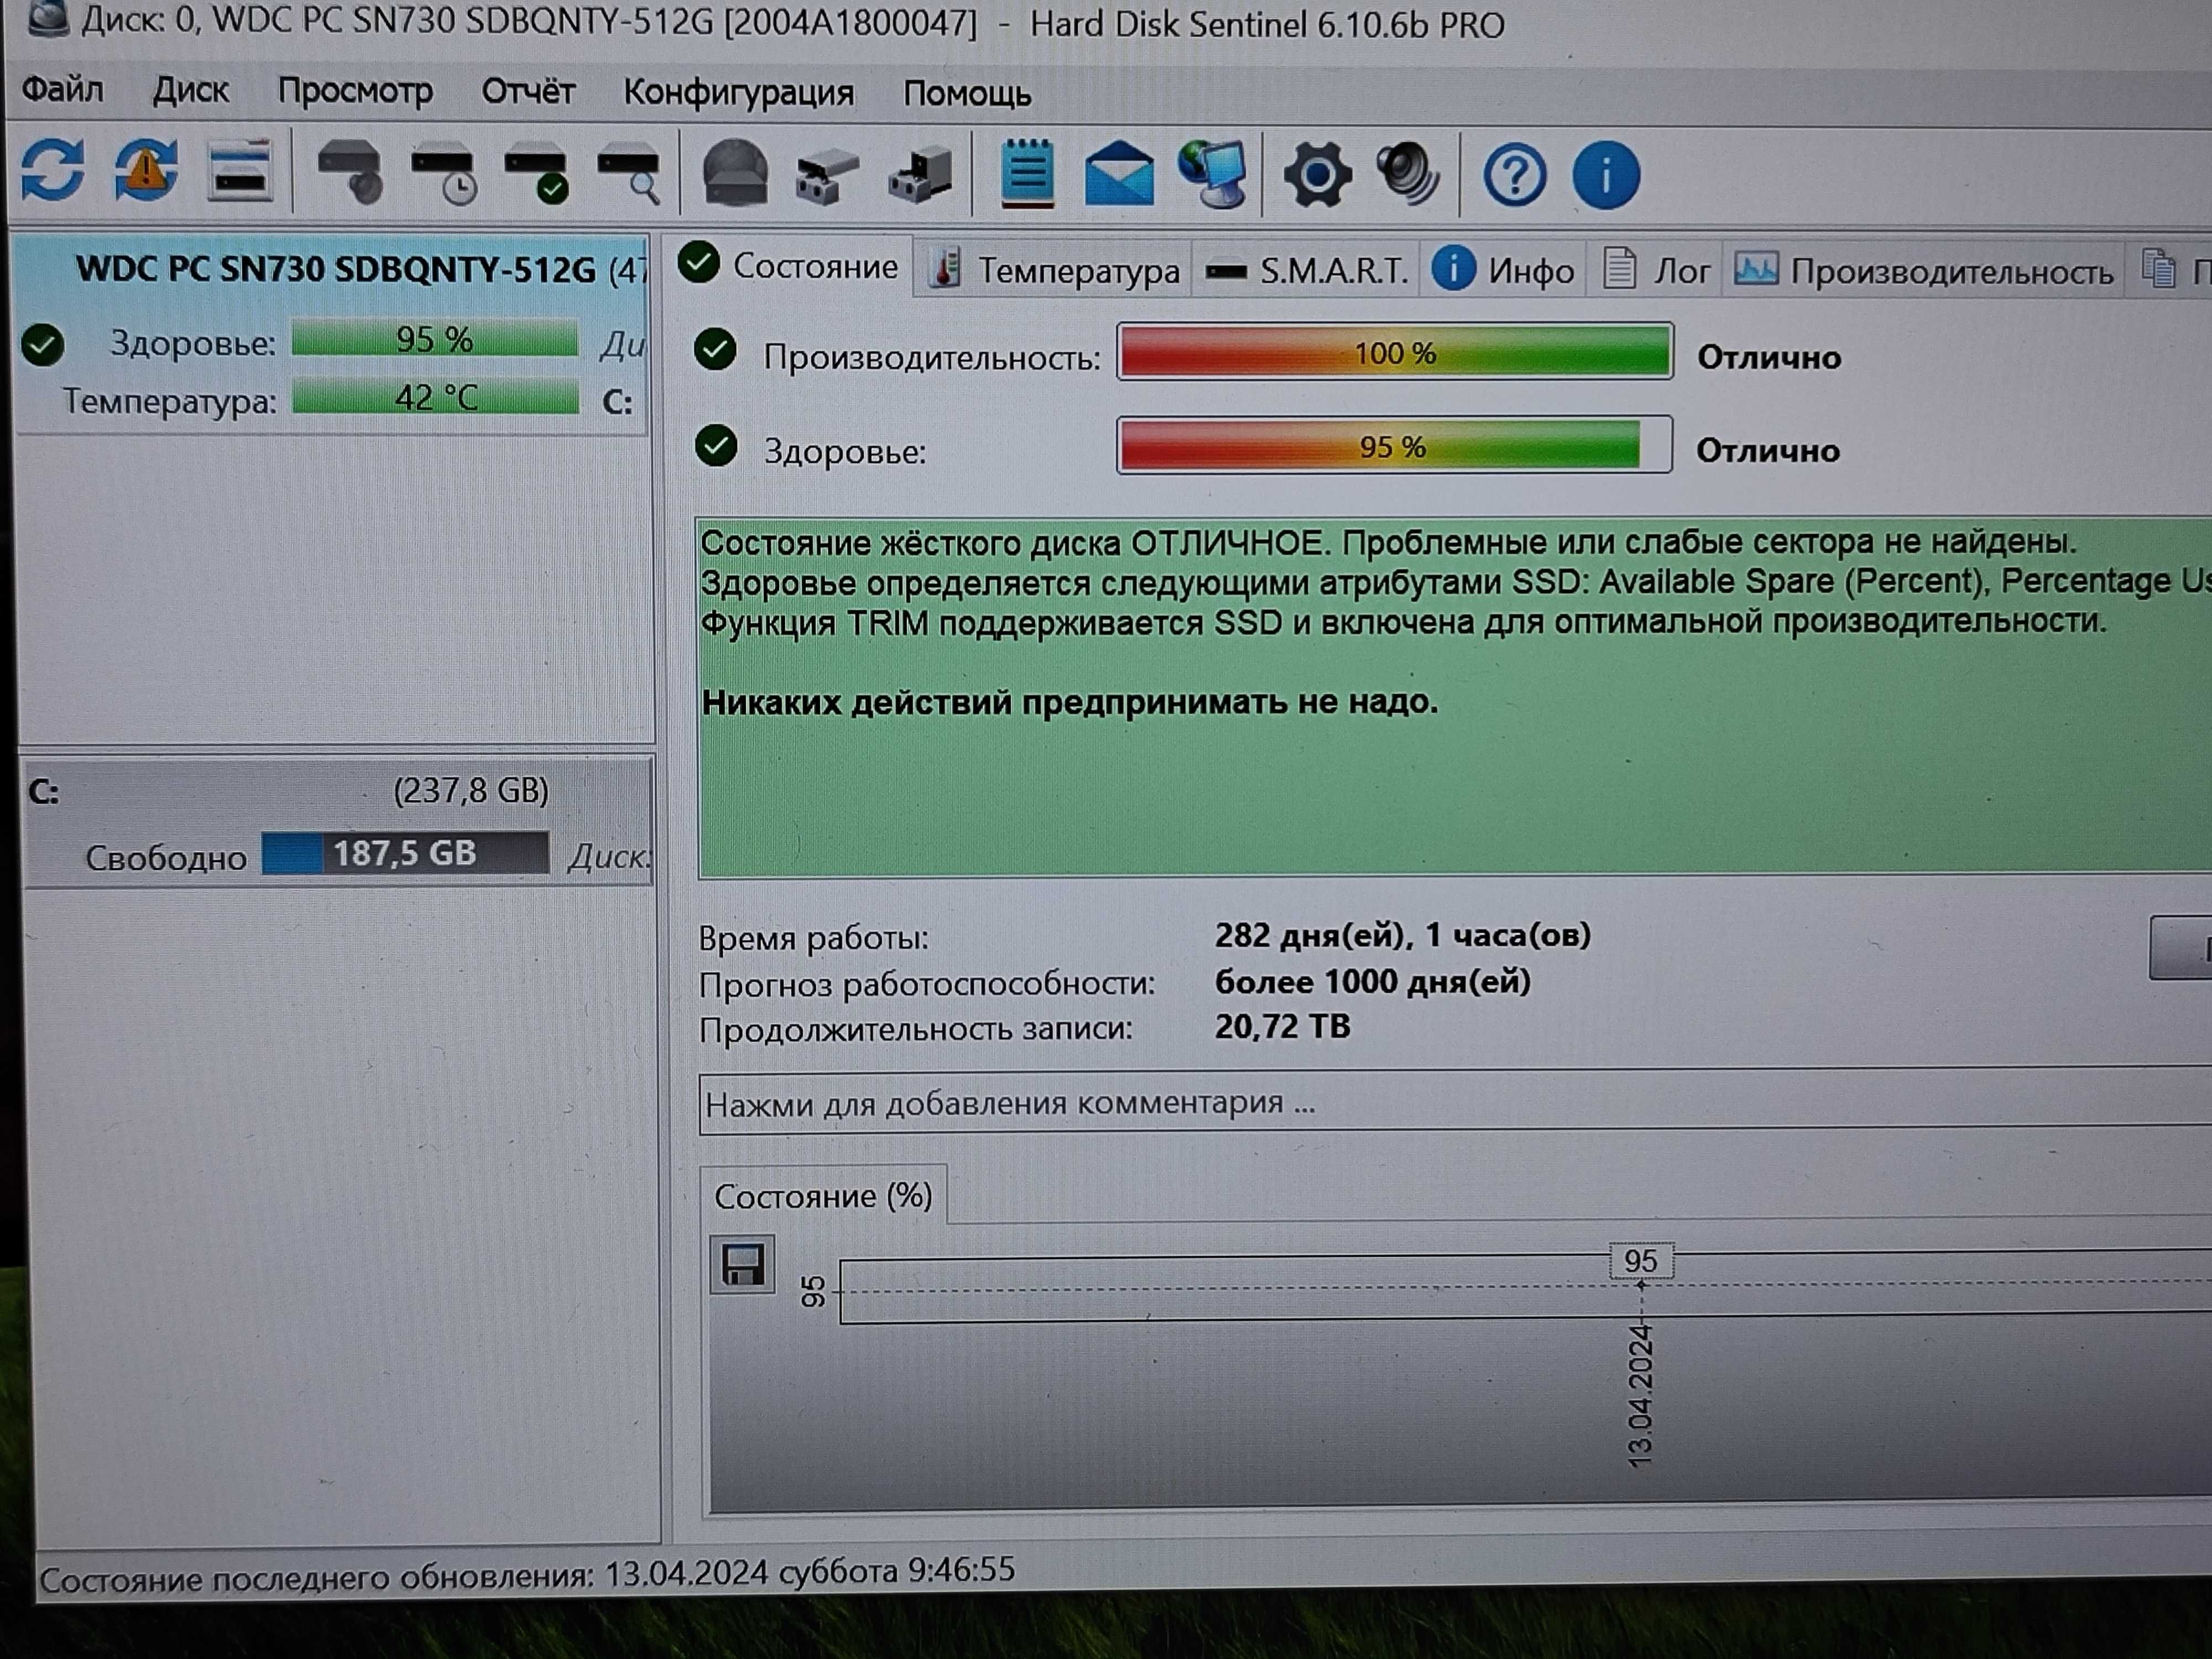Select the Состояние (%) chart tab

pyautogui.click(x=823, y=1196)
